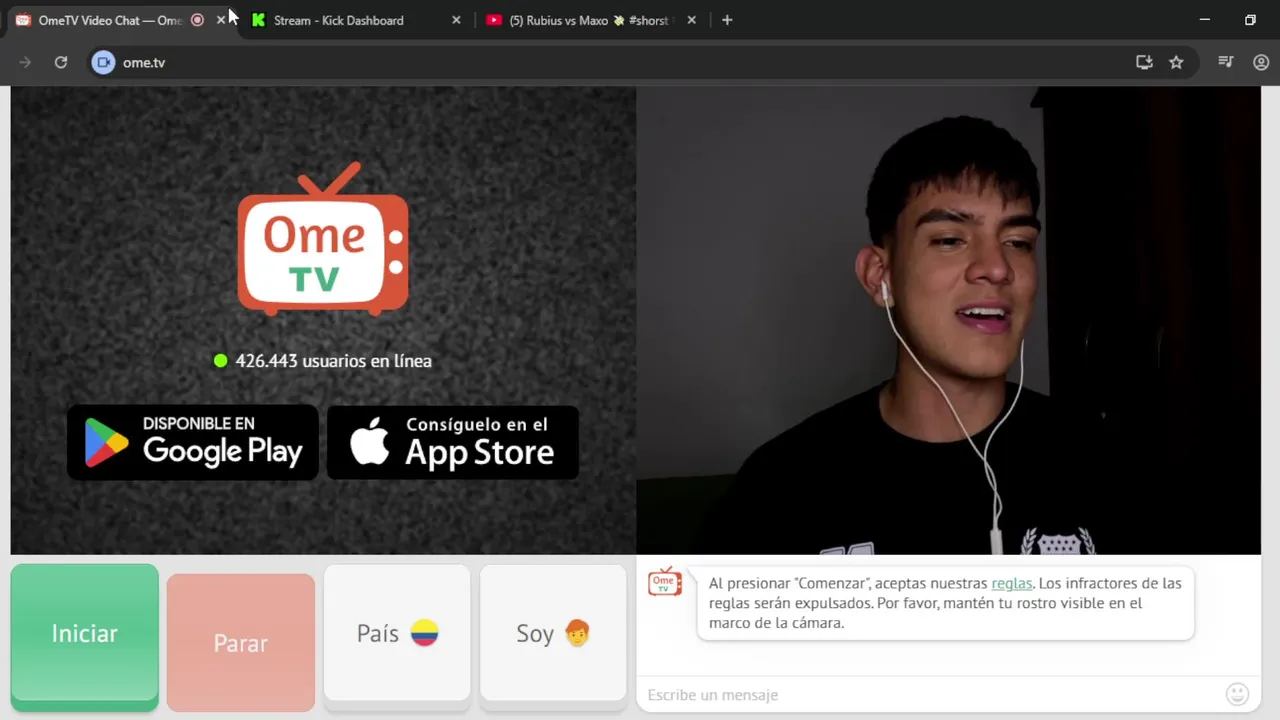Close the Rubius vs Maxo tab
1280x720 pixels.
point(691,20)
